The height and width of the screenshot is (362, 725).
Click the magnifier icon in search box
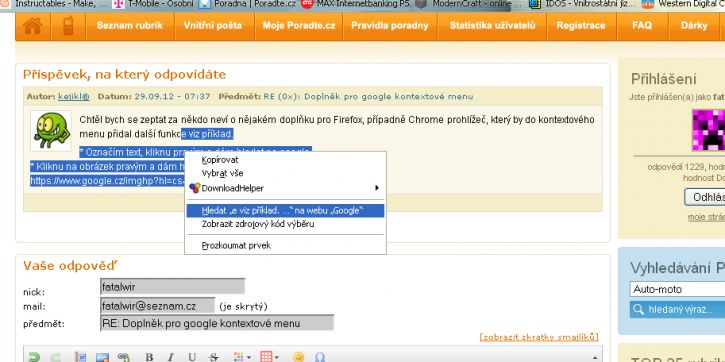point(639,309)
